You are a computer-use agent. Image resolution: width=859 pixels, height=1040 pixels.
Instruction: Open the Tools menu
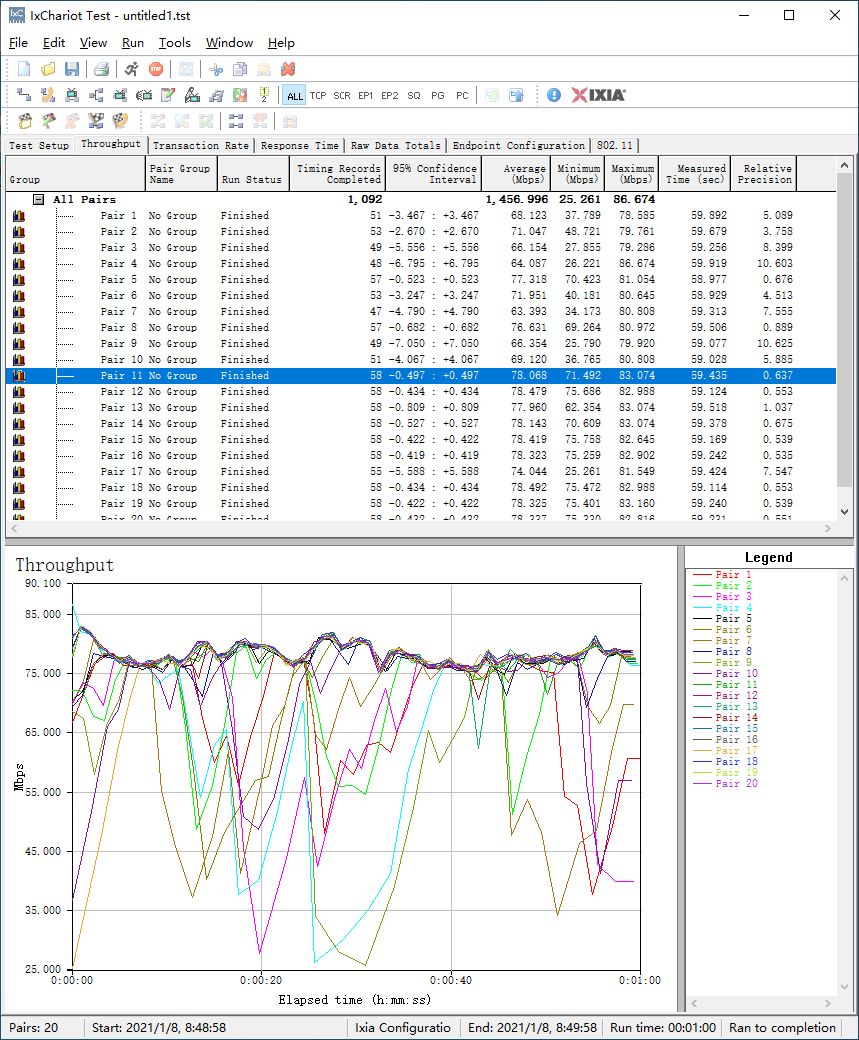174,42
